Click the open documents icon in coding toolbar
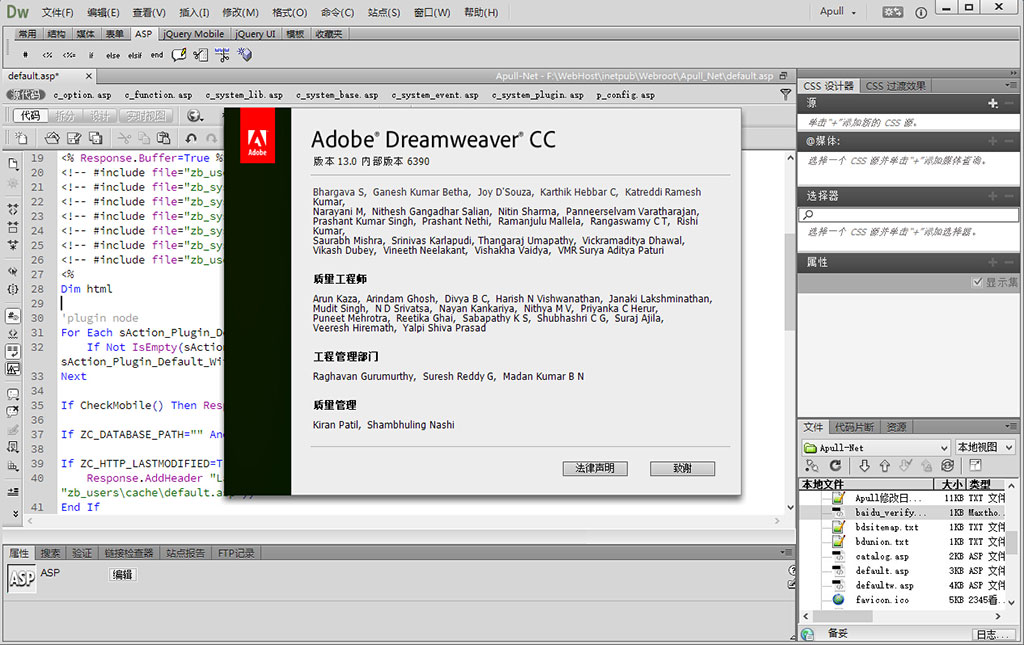 click(x=13, y=163)
